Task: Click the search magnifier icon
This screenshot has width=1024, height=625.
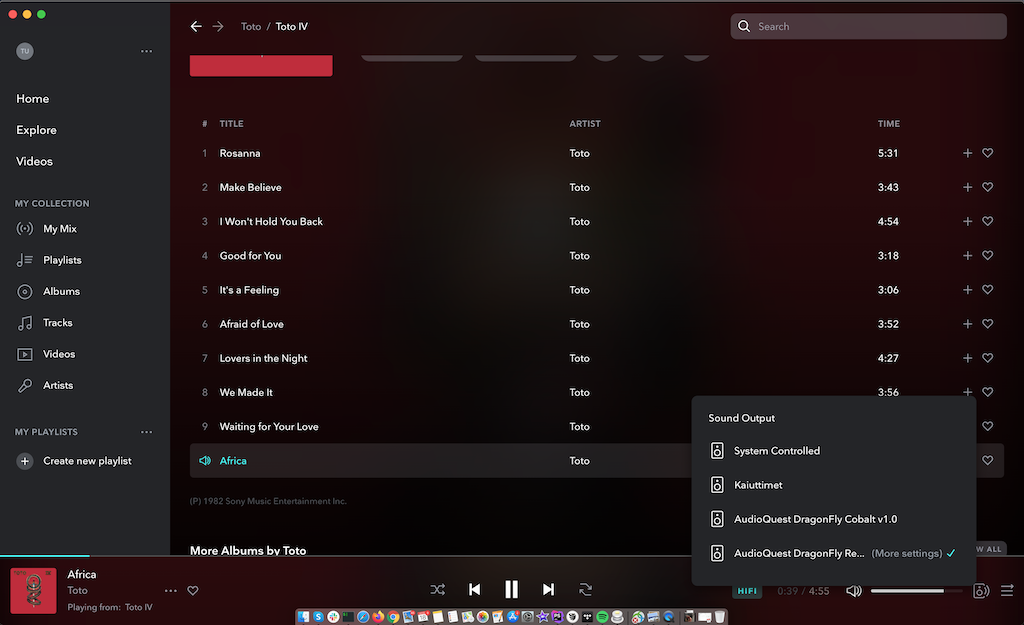Action: (x=744, y=26)
